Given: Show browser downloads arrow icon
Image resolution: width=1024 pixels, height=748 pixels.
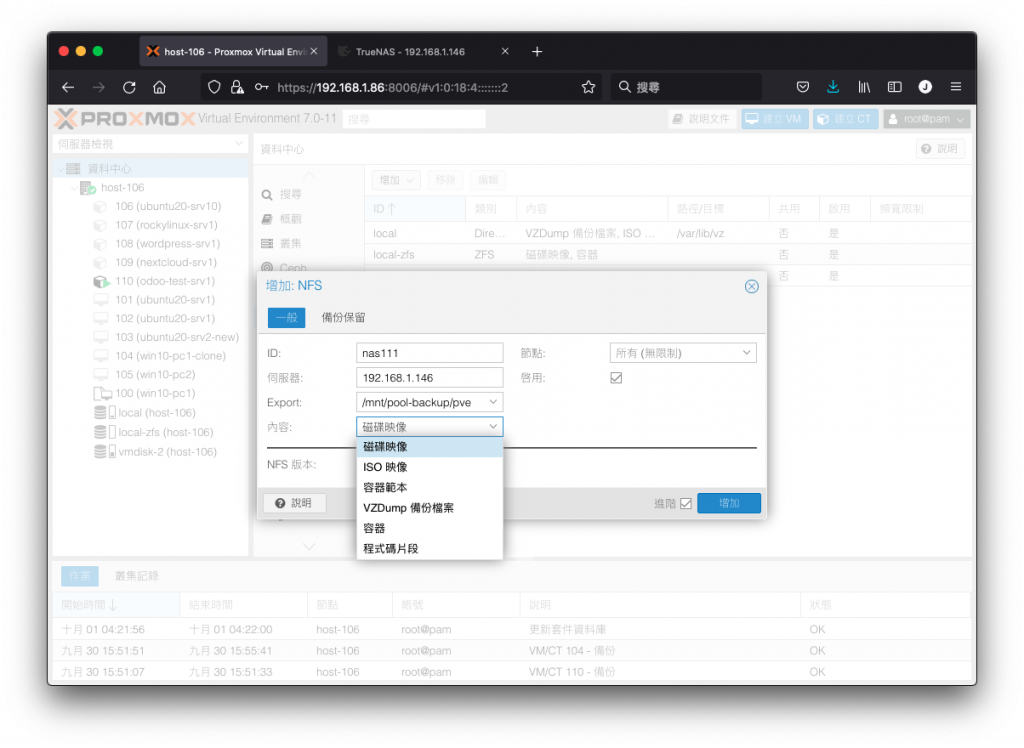Looking at the screenshot, I should (x=833, y=87).
